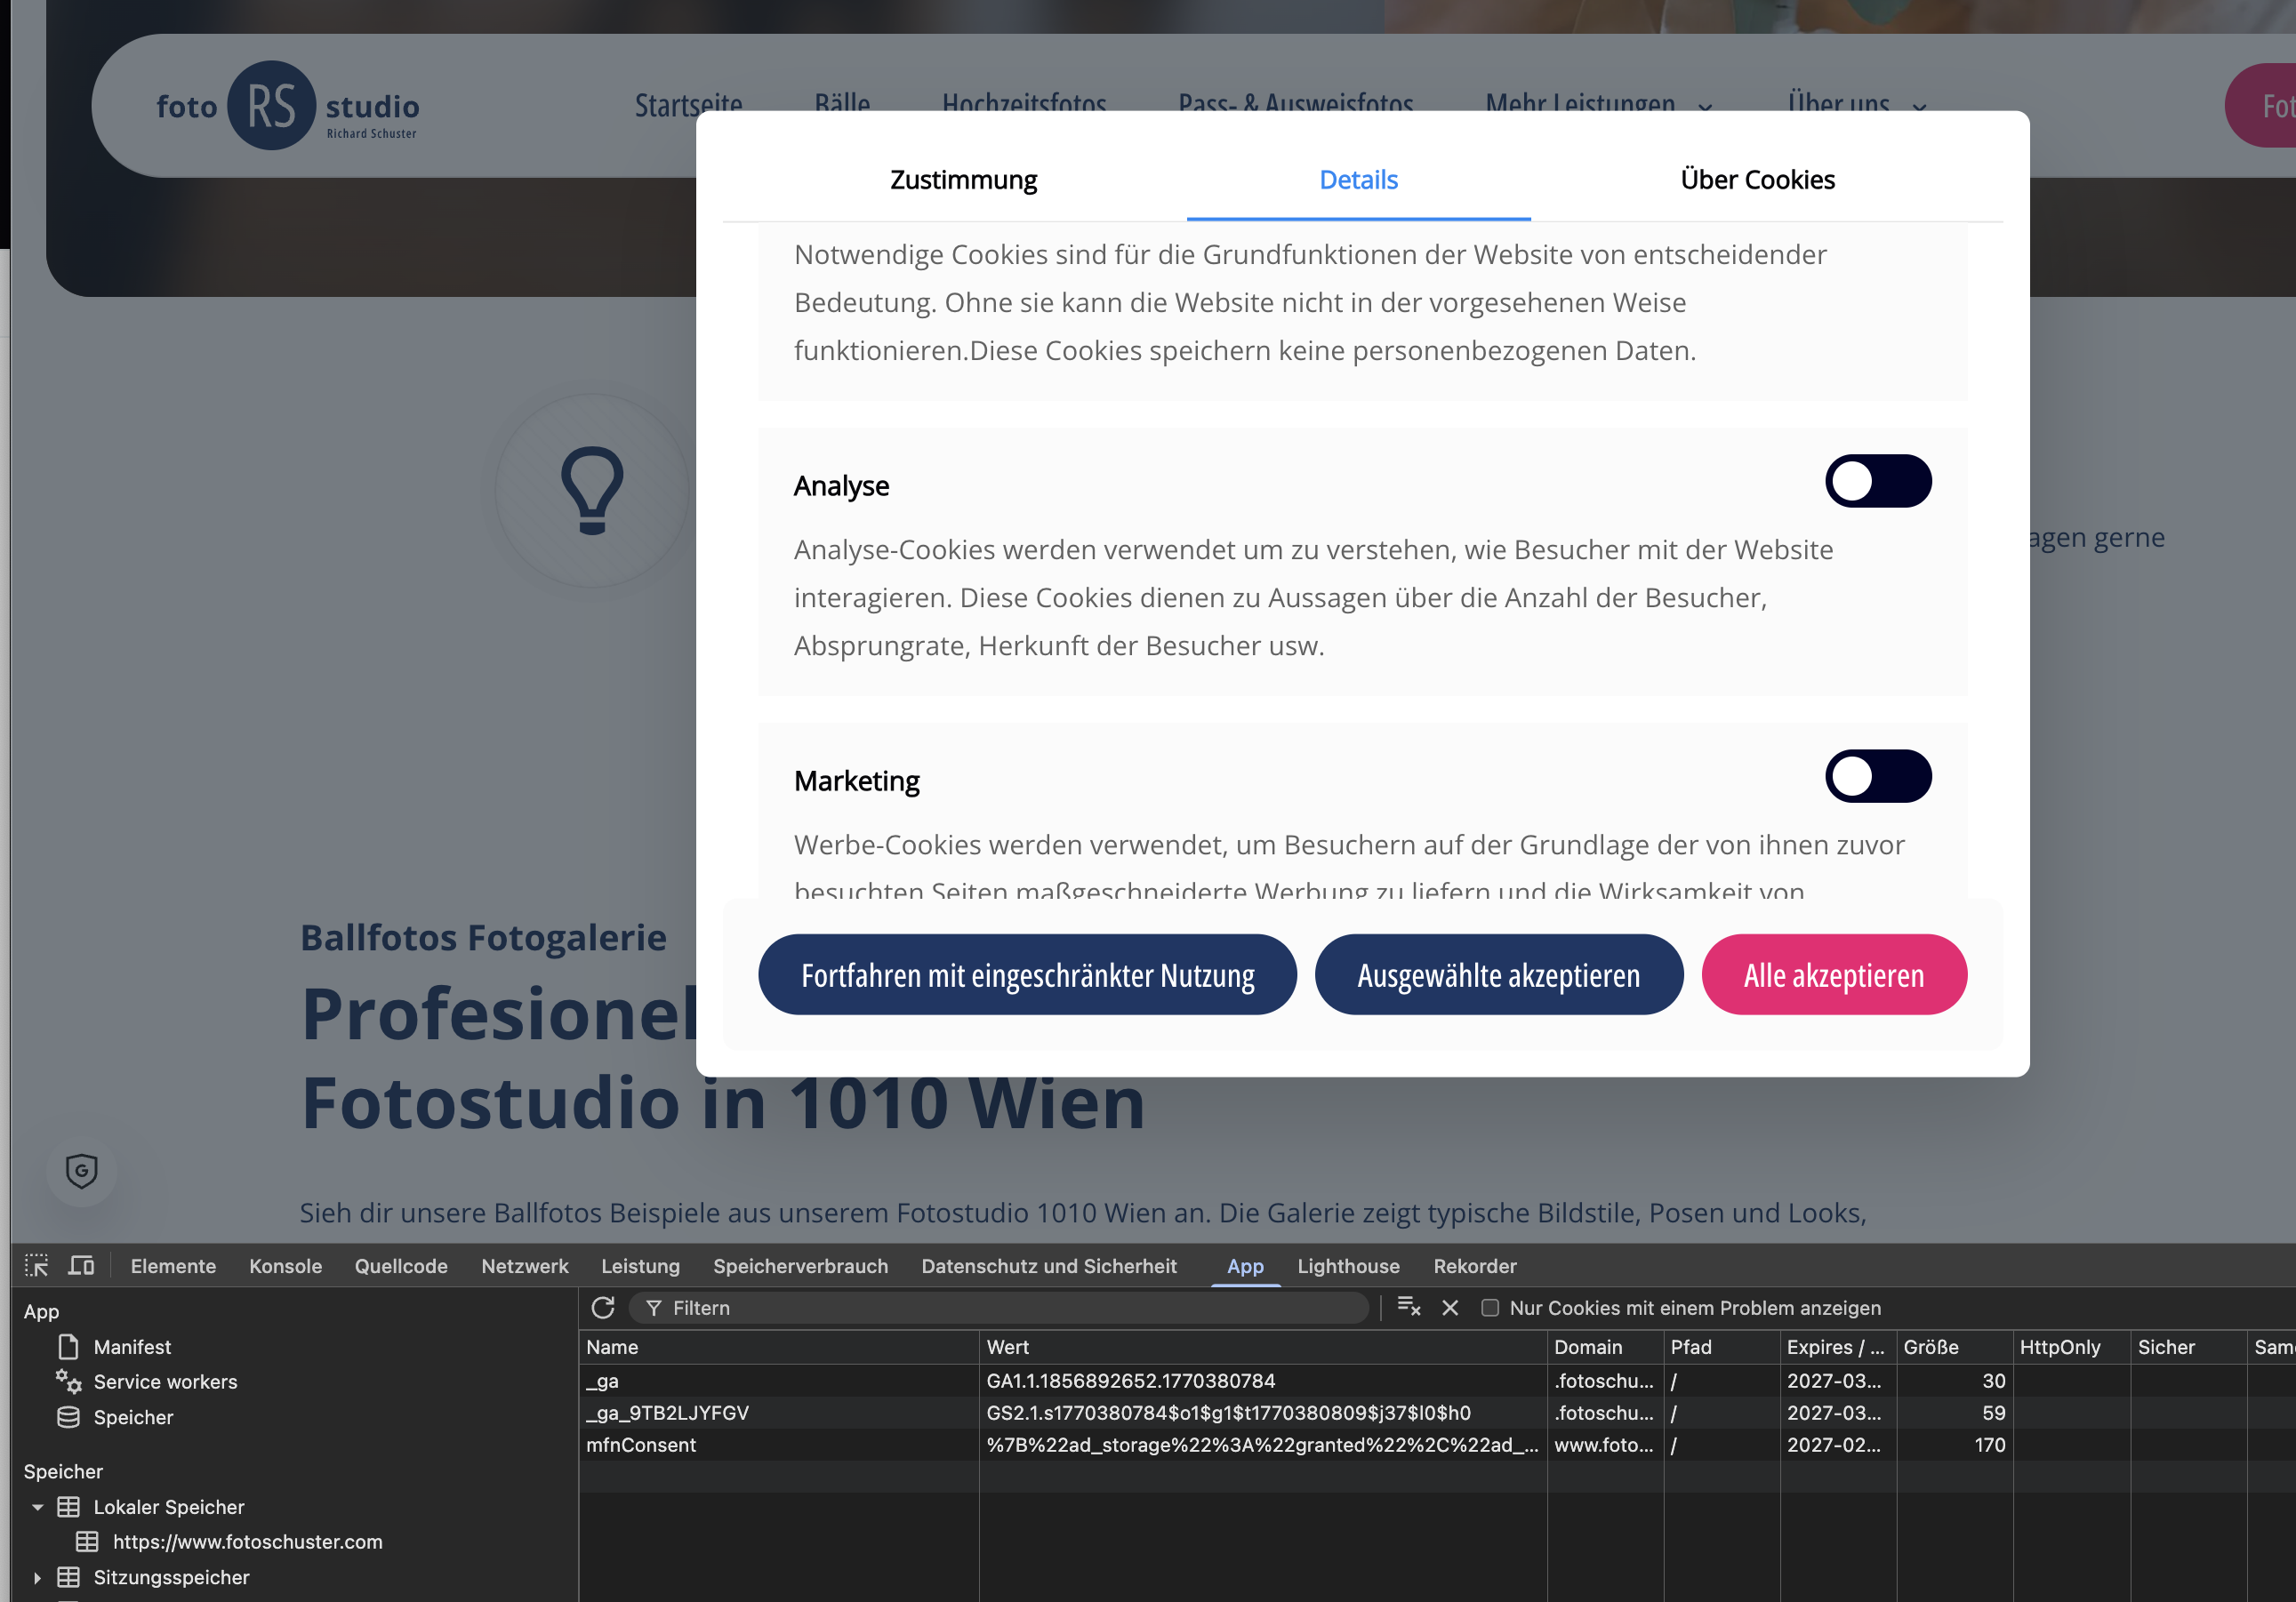The height and width of the screenshot is (1602, 2296).
Task: Click the Alle akzeptieren button
Action: pos(1833,975)
